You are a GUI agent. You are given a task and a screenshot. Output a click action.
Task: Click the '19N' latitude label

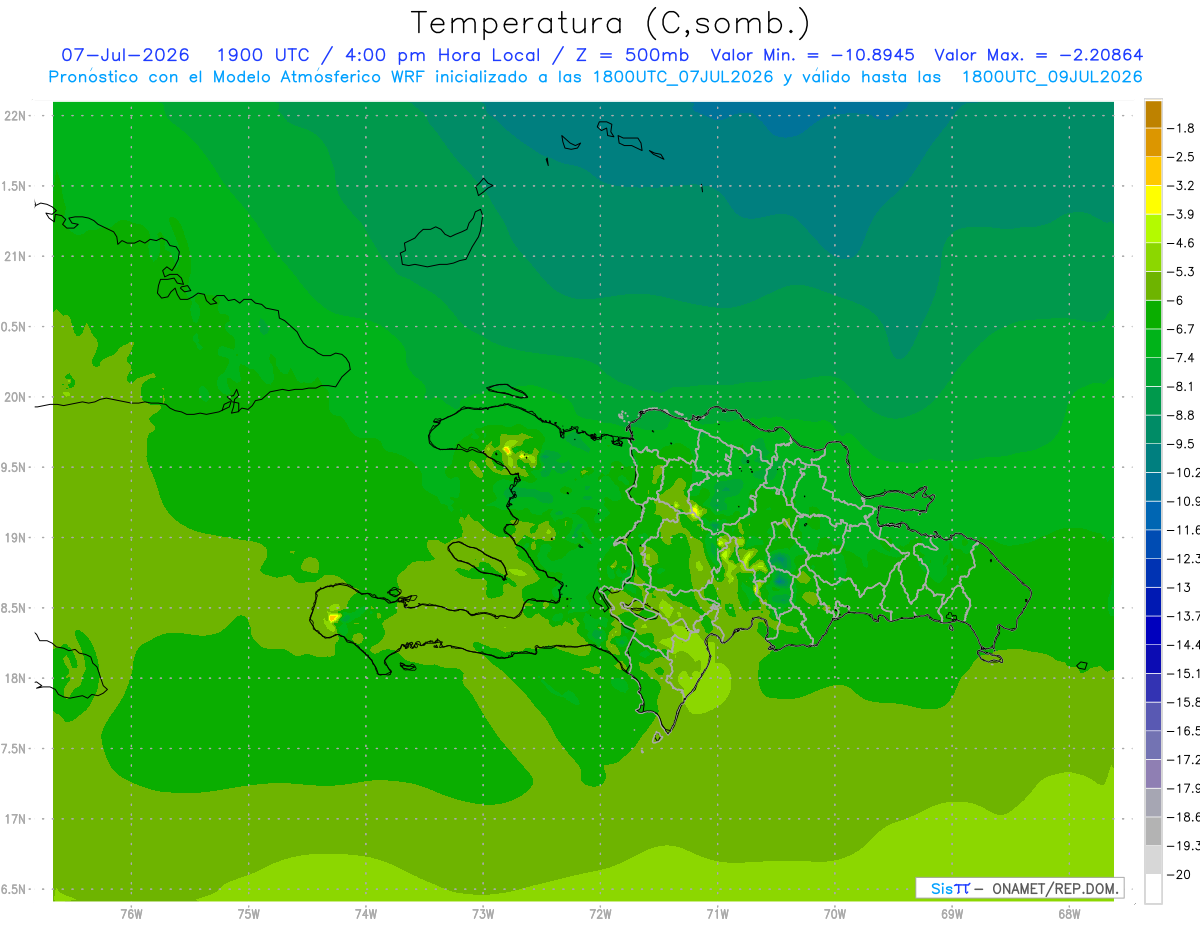pos(15,538)
